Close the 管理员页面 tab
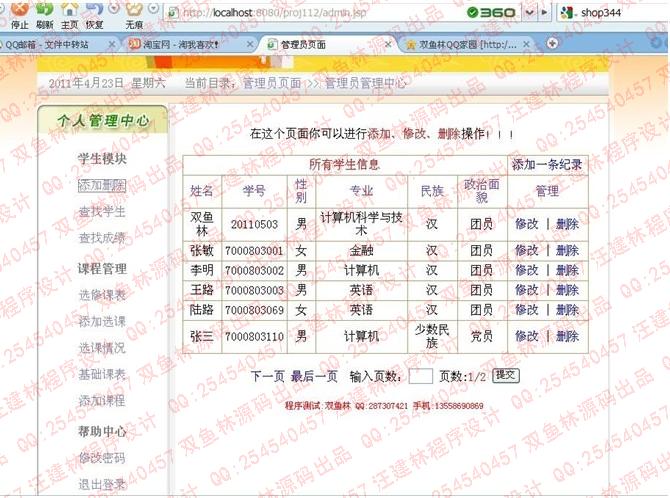 point(388,44)
